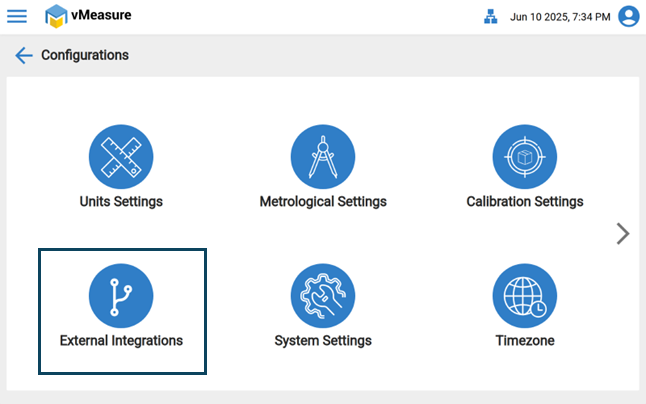This screenshot has height=404, width=646.
Task: Open System Settings gear icon
Action: coord(322,296)
